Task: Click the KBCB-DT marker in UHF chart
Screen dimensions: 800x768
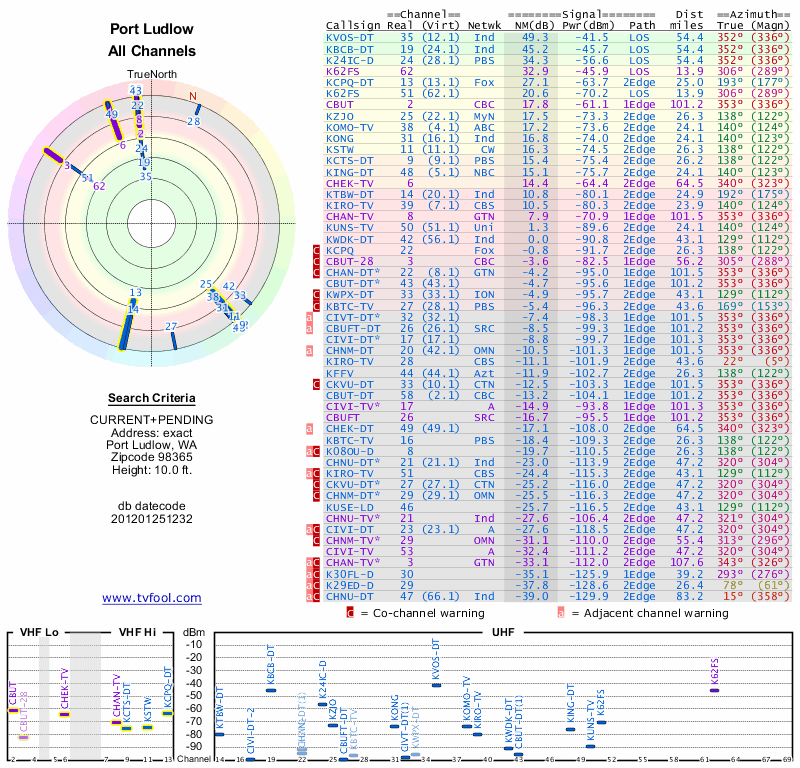Action: pyautogui.click(x=271, y=690)
